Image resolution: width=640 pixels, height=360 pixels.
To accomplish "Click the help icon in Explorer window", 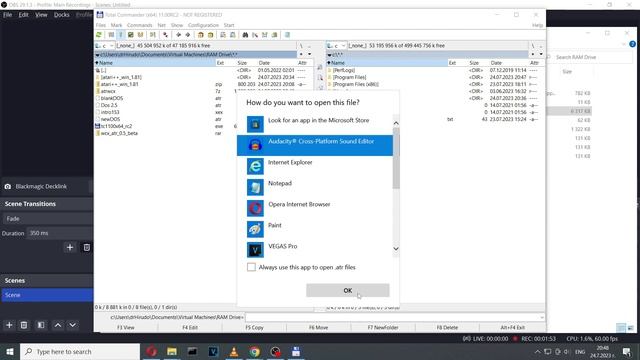I will tap(632, 44).
